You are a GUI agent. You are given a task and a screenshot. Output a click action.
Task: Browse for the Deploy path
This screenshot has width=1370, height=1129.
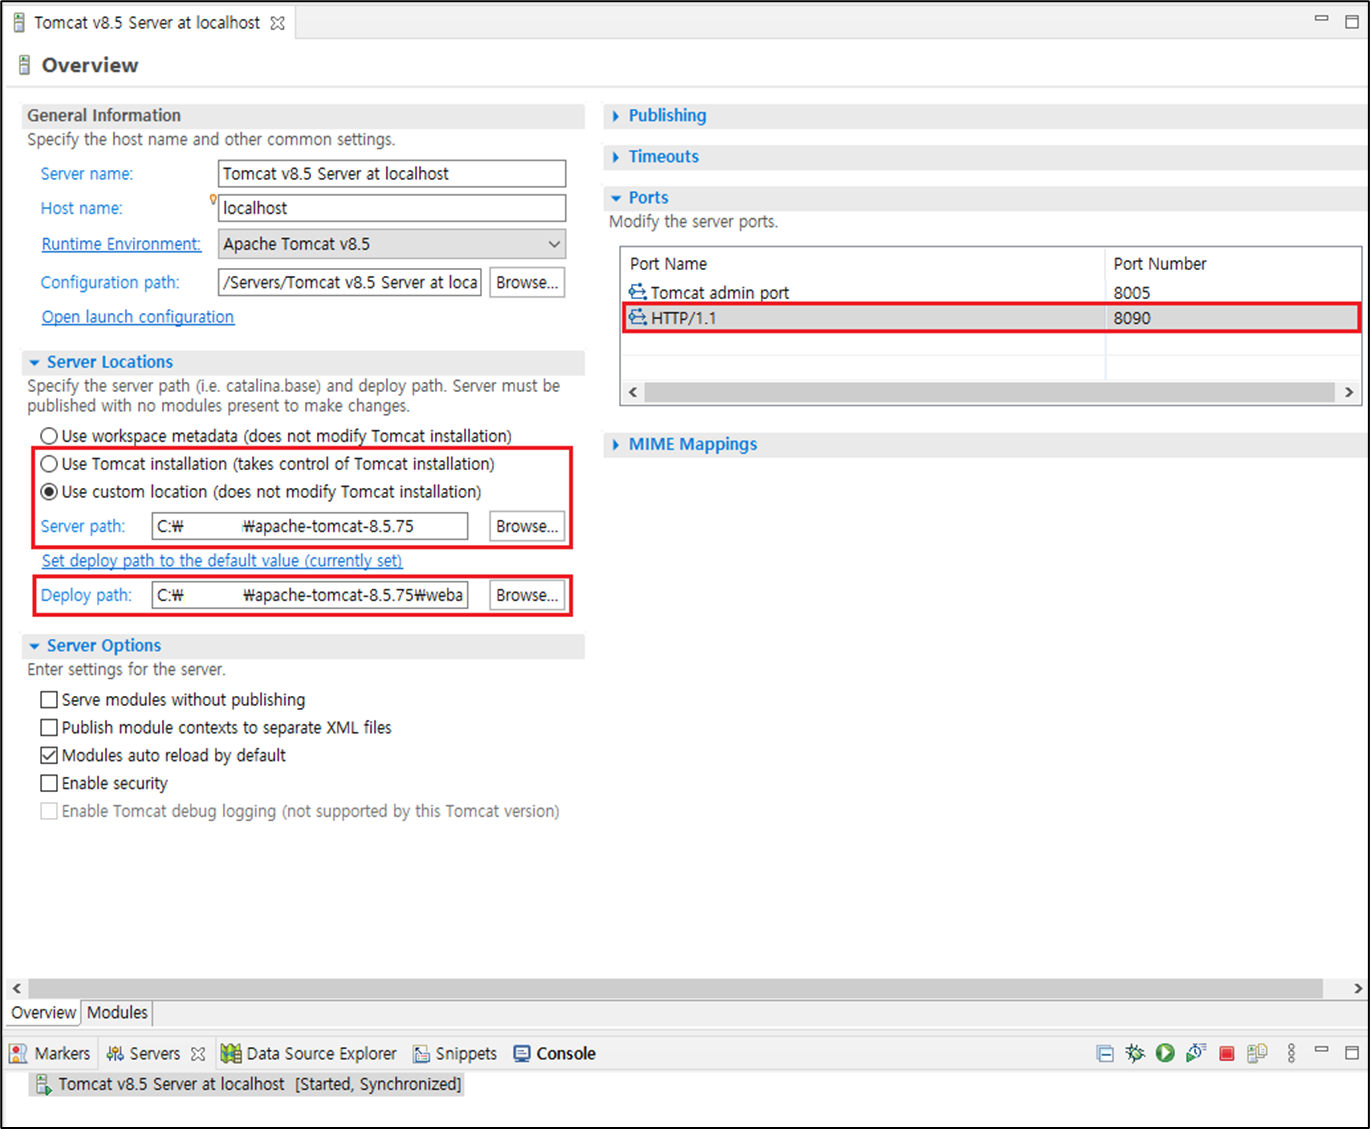click(527, 595)
